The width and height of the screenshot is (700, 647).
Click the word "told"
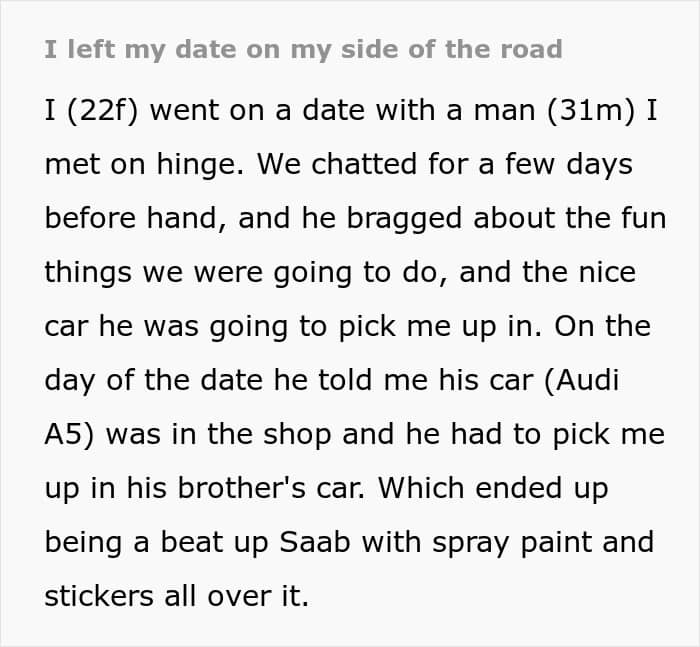pos(345,380)
